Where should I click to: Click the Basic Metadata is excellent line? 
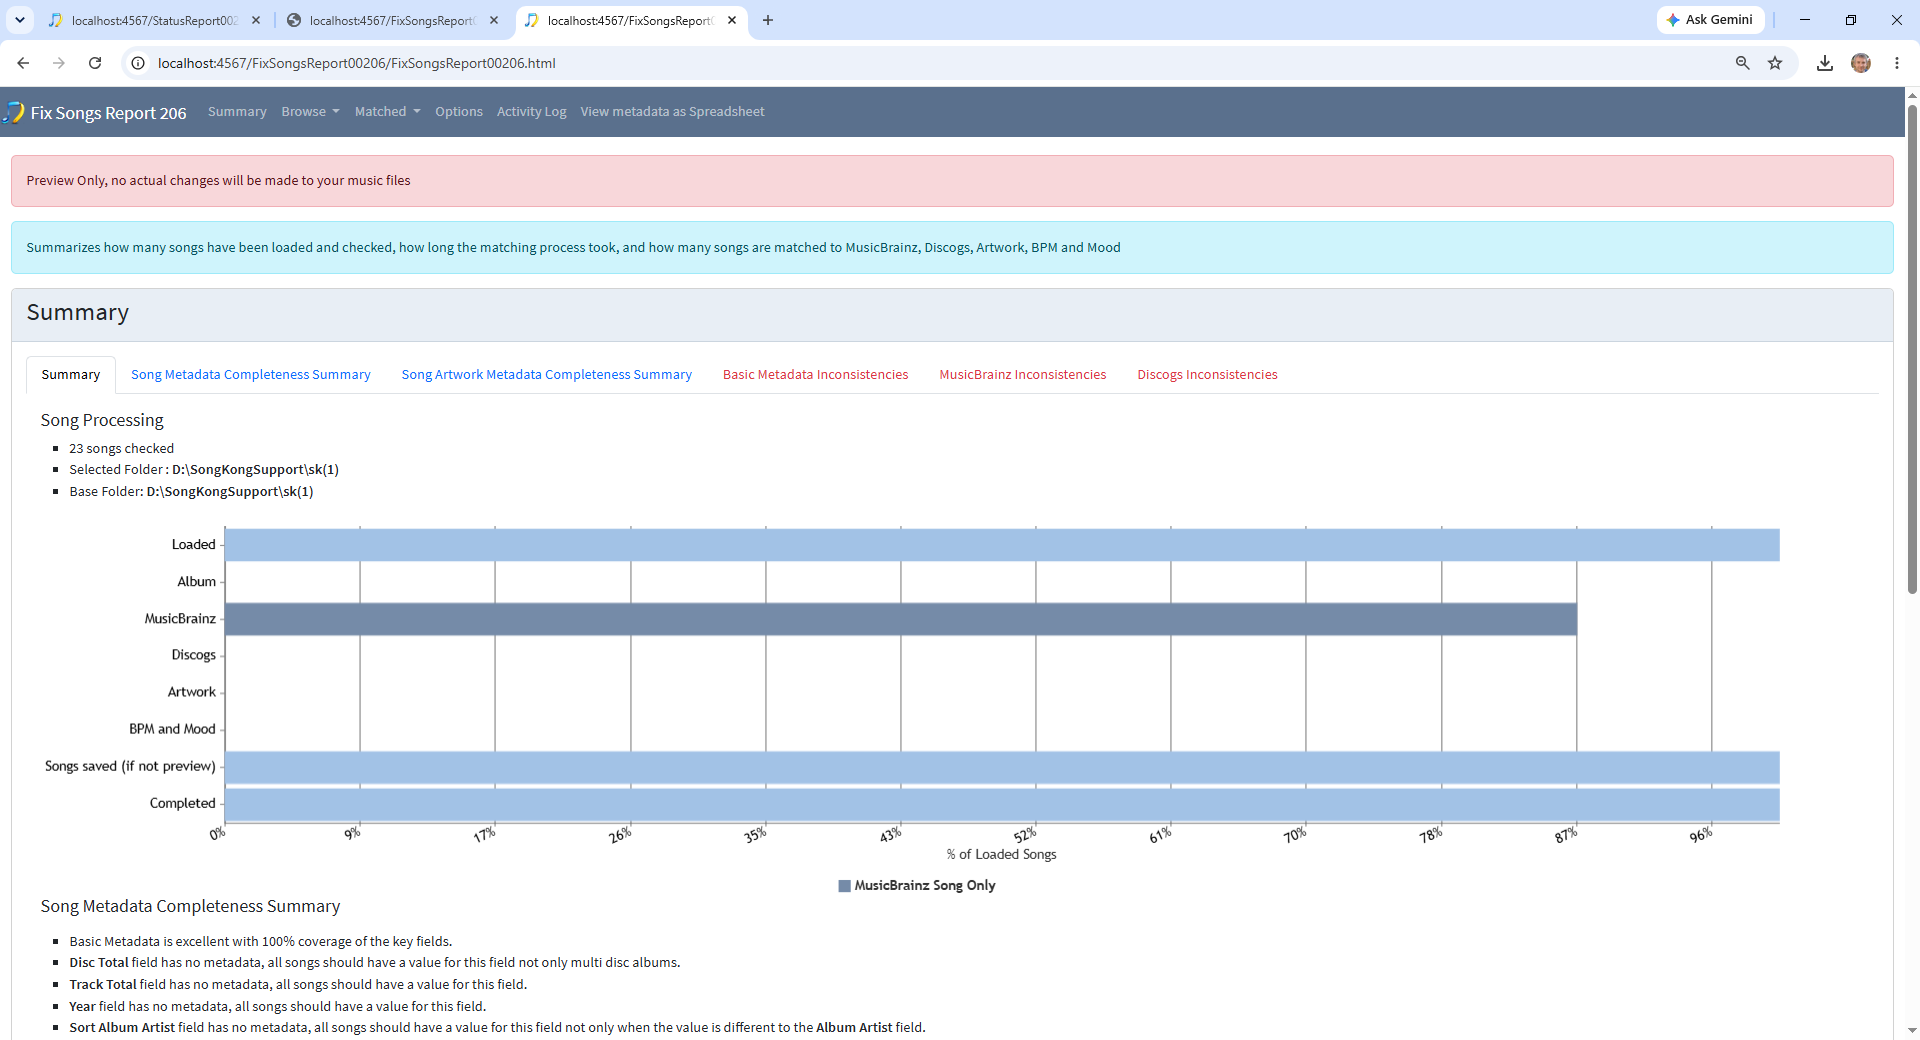[x=261, y=942]
